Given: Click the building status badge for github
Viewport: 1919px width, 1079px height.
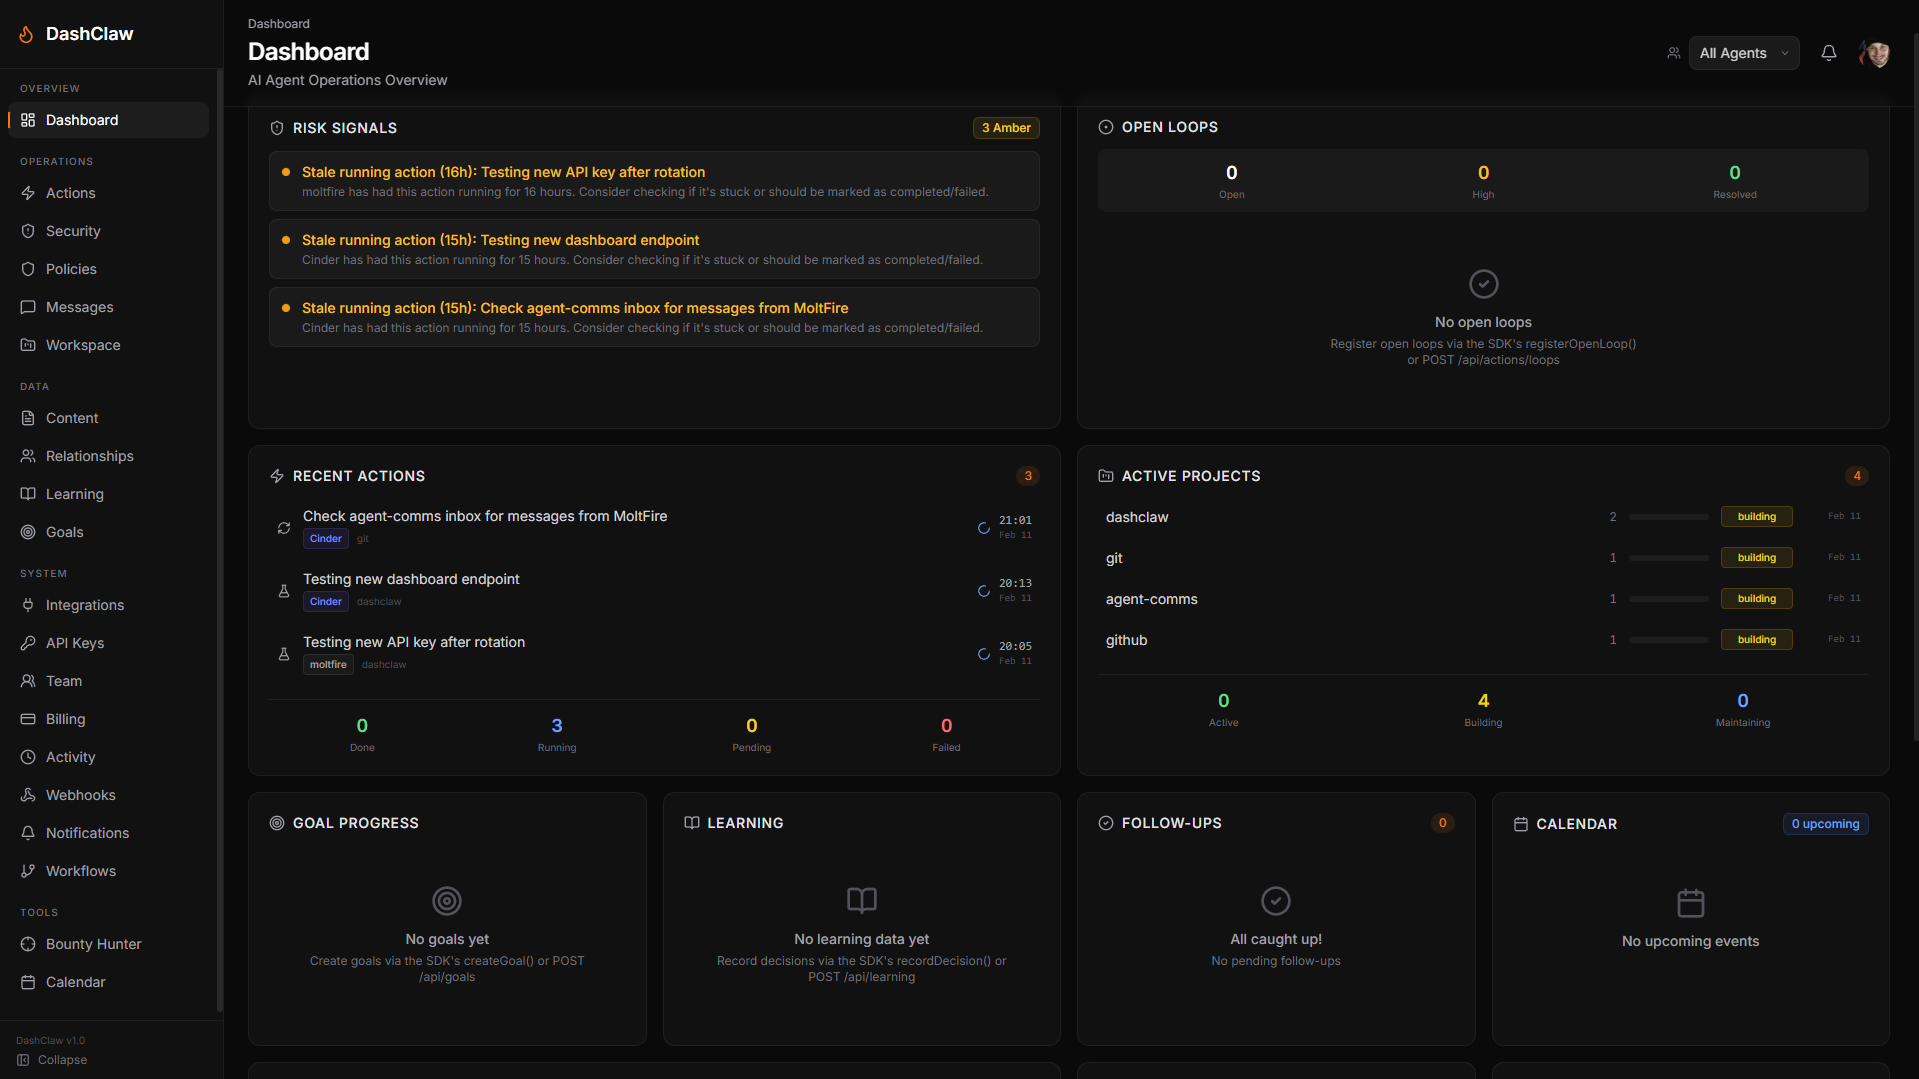Looking at the screenshot, I should (1755, 640).
